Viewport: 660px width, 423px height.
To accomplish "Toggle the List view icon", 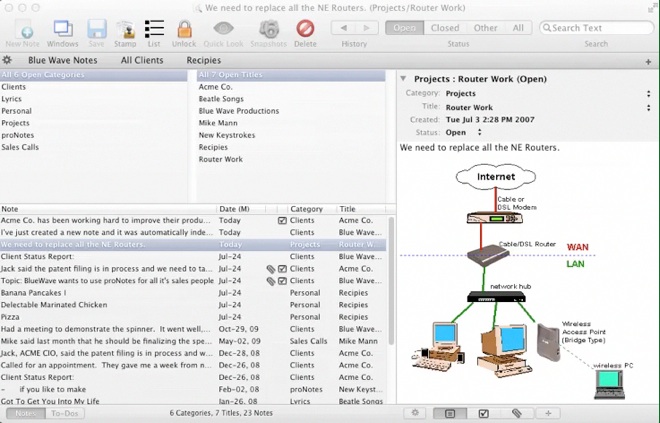I will click(154, 29).
